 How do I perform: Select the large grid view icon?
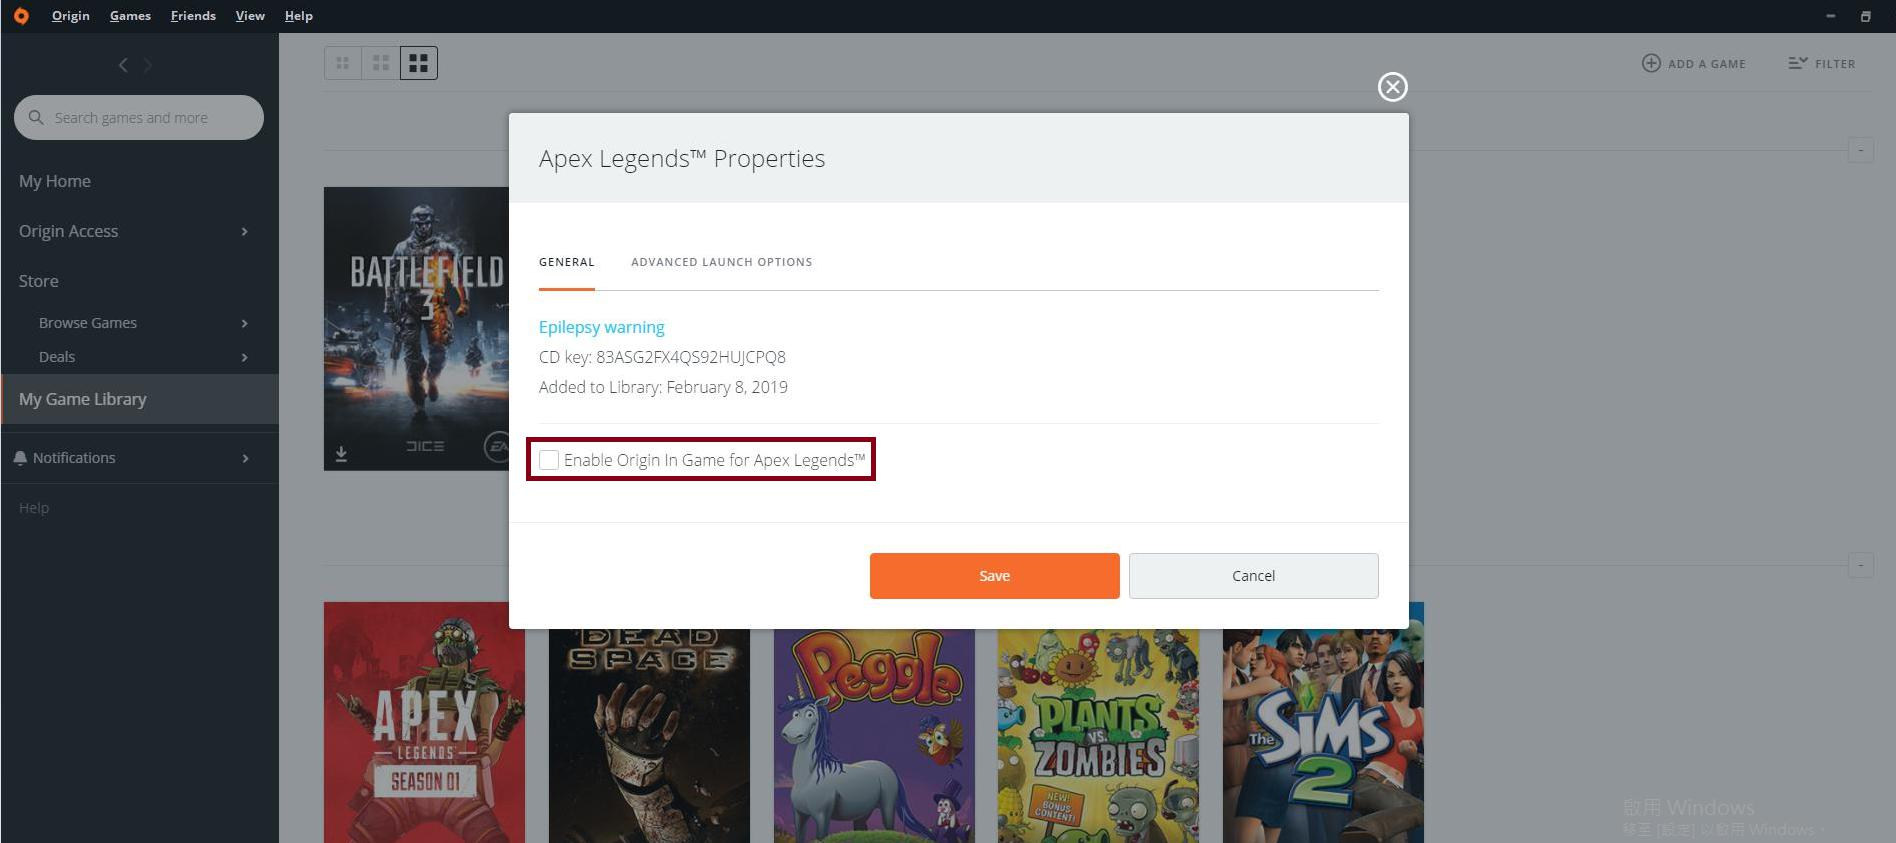(x=419, y=63)
